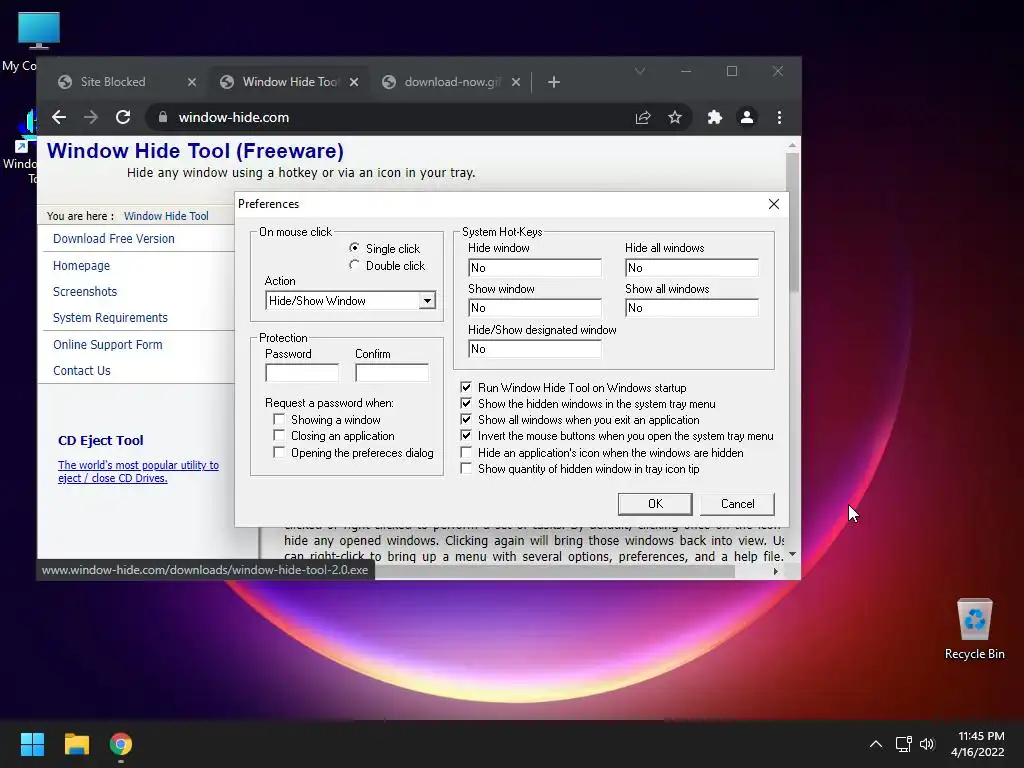Open the Chrome profile avatar
The image size is (1024, 768).
(x=746, y=118)
